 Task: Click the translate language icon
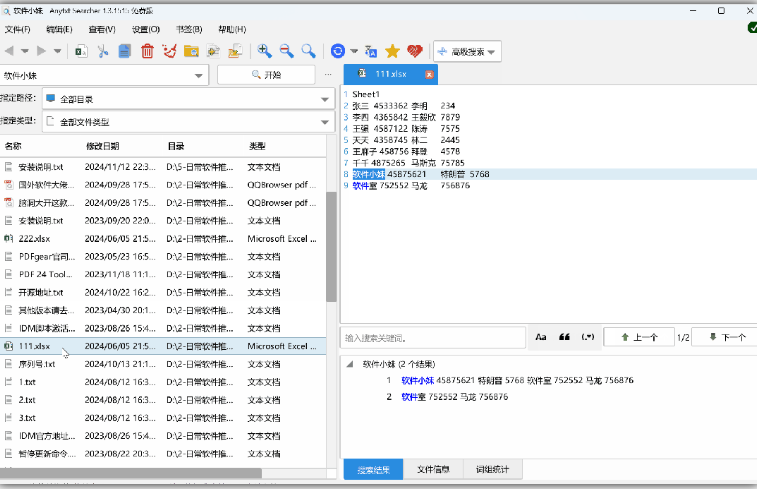371,51
